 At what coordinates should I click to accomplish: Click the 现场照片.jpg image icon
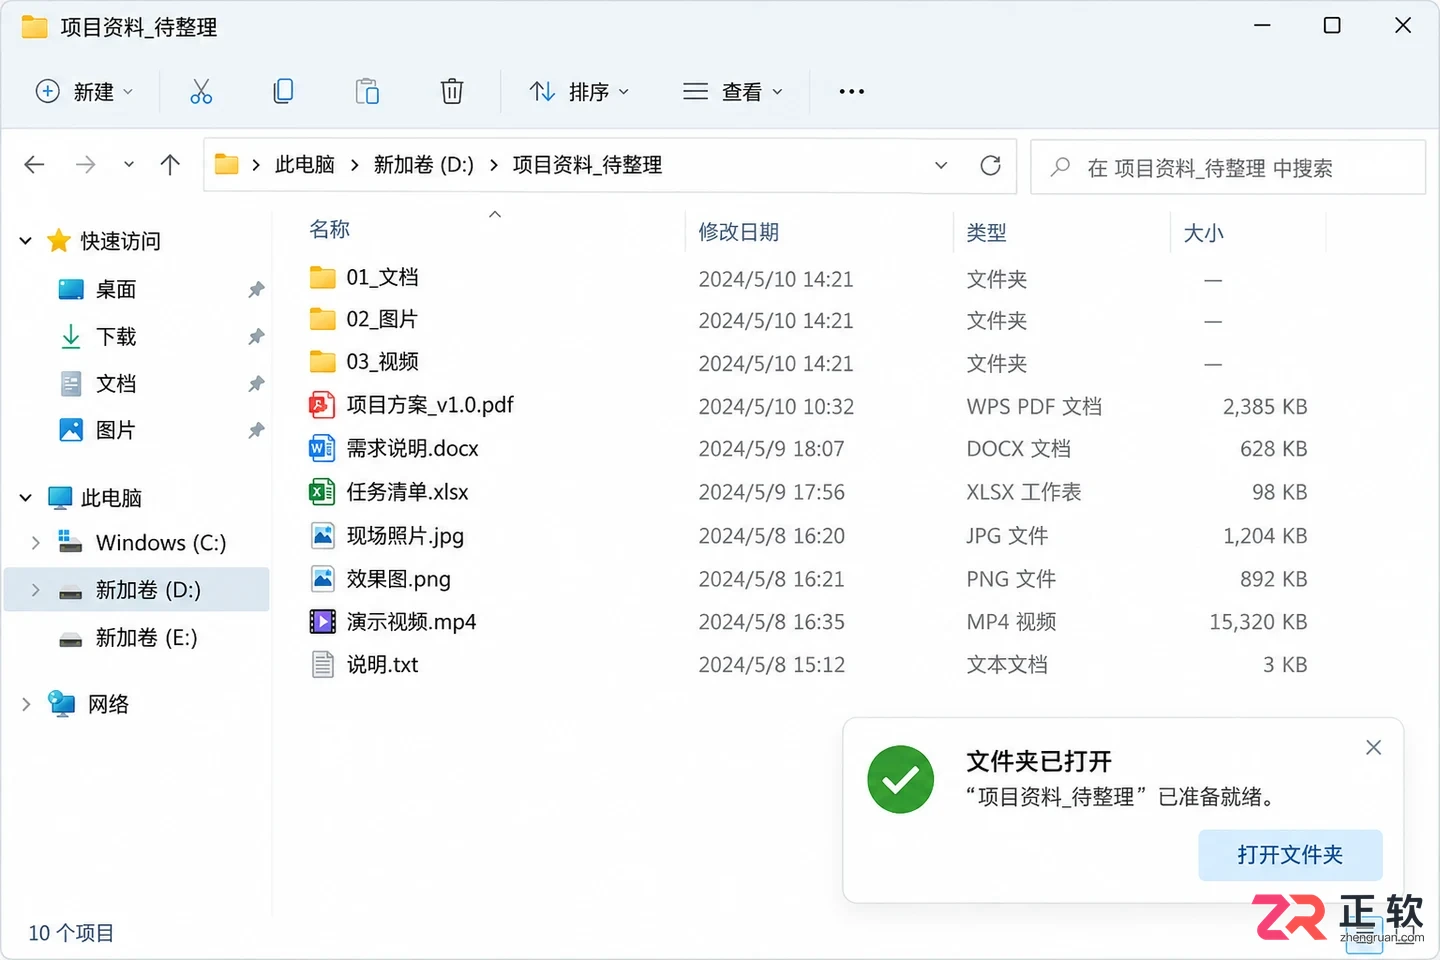pyautogui.click(x=322, y=536)
